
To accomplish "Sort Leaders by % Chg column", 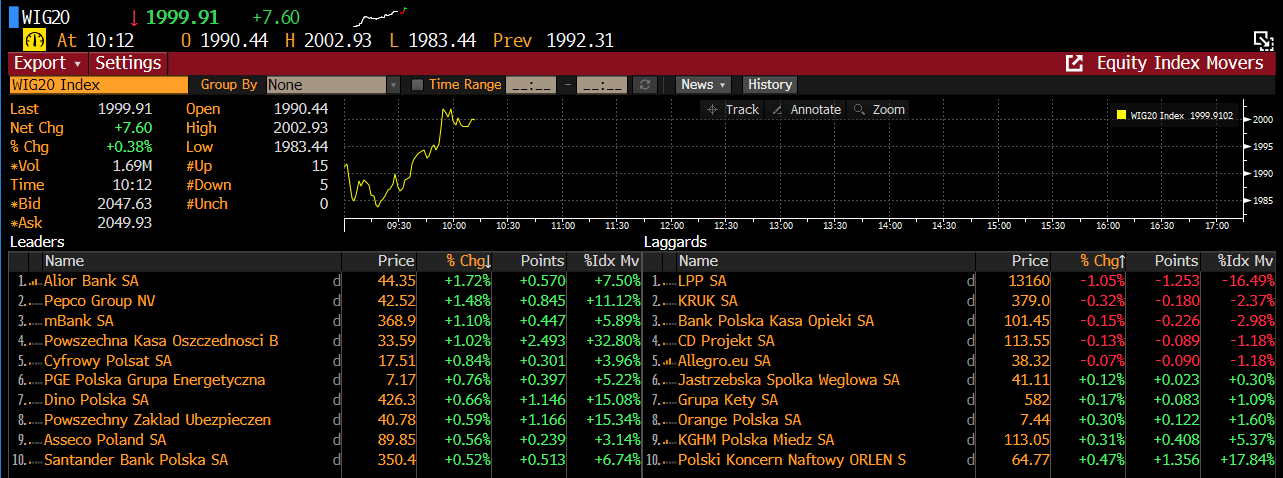I will pos(468,261).
